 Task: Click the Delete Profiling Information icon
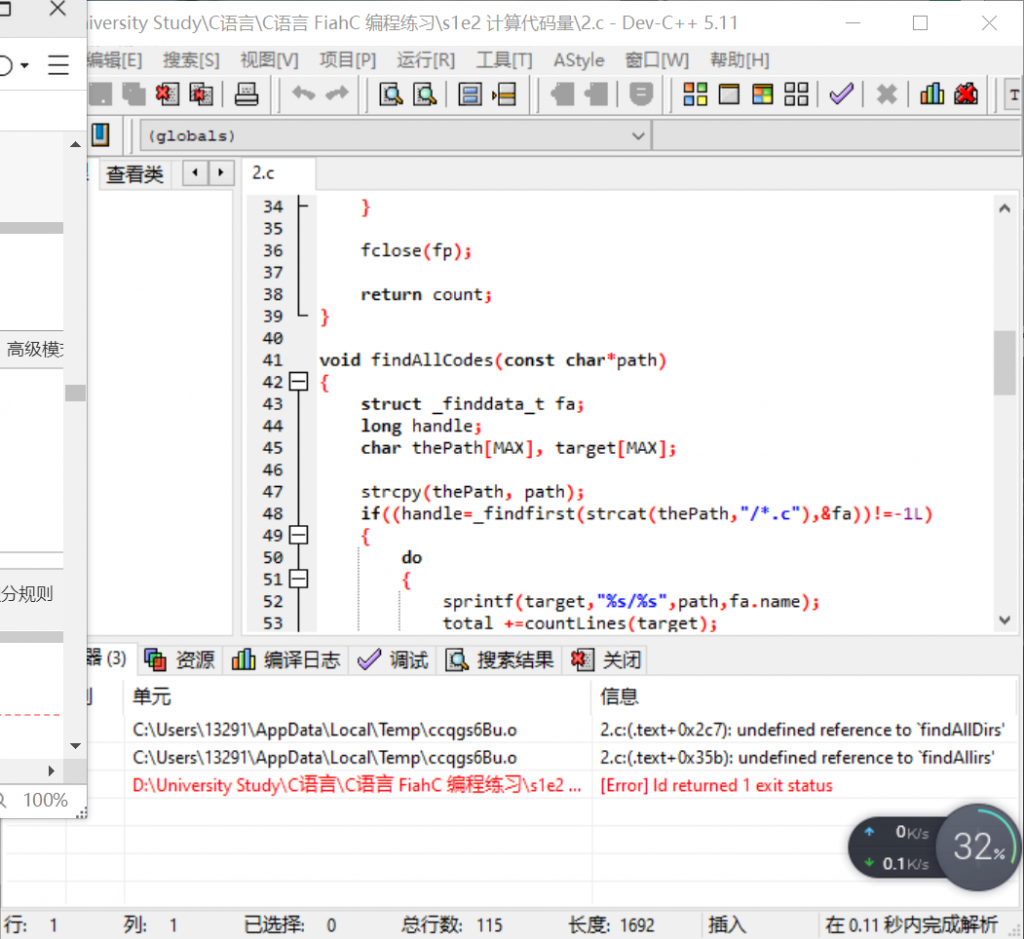965,95
